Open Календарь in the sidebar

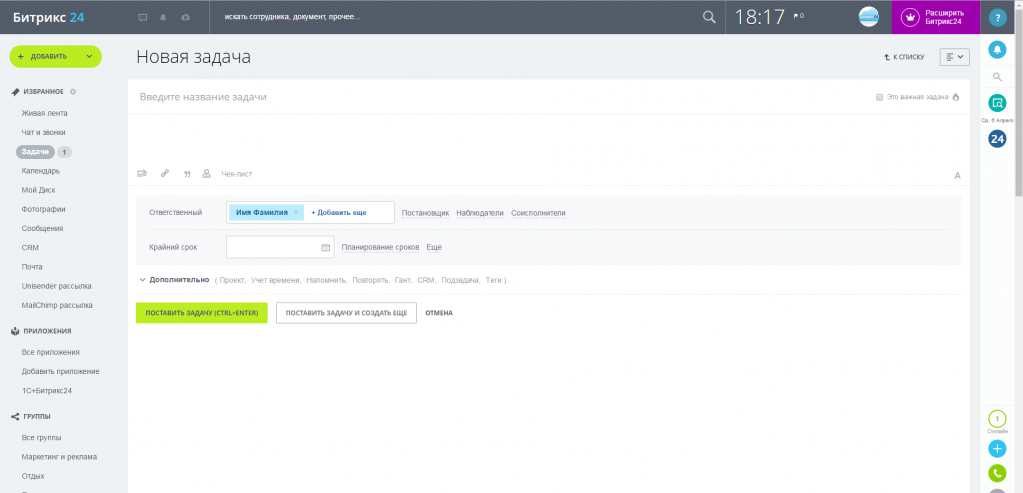tap(40, 171)
